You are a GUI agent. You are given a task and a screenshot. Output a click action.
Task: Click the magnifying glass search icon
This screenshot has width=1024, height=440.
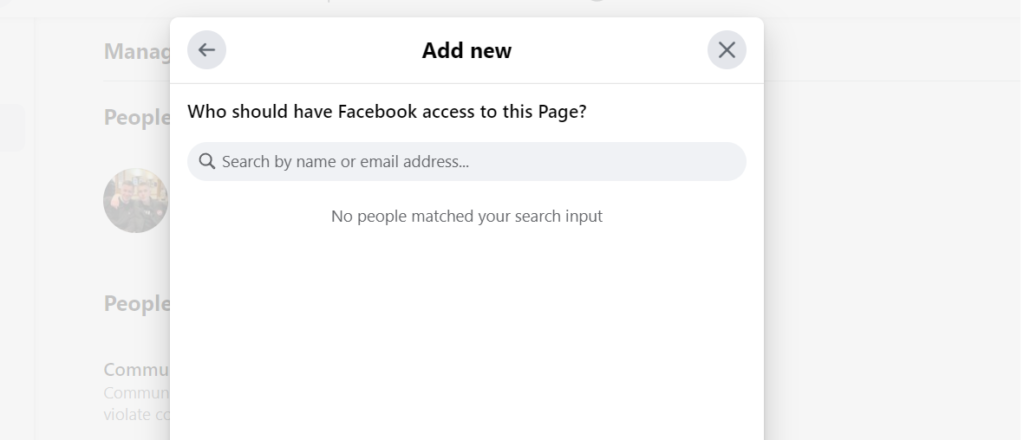pyautogui.click(x=207, y=161)
